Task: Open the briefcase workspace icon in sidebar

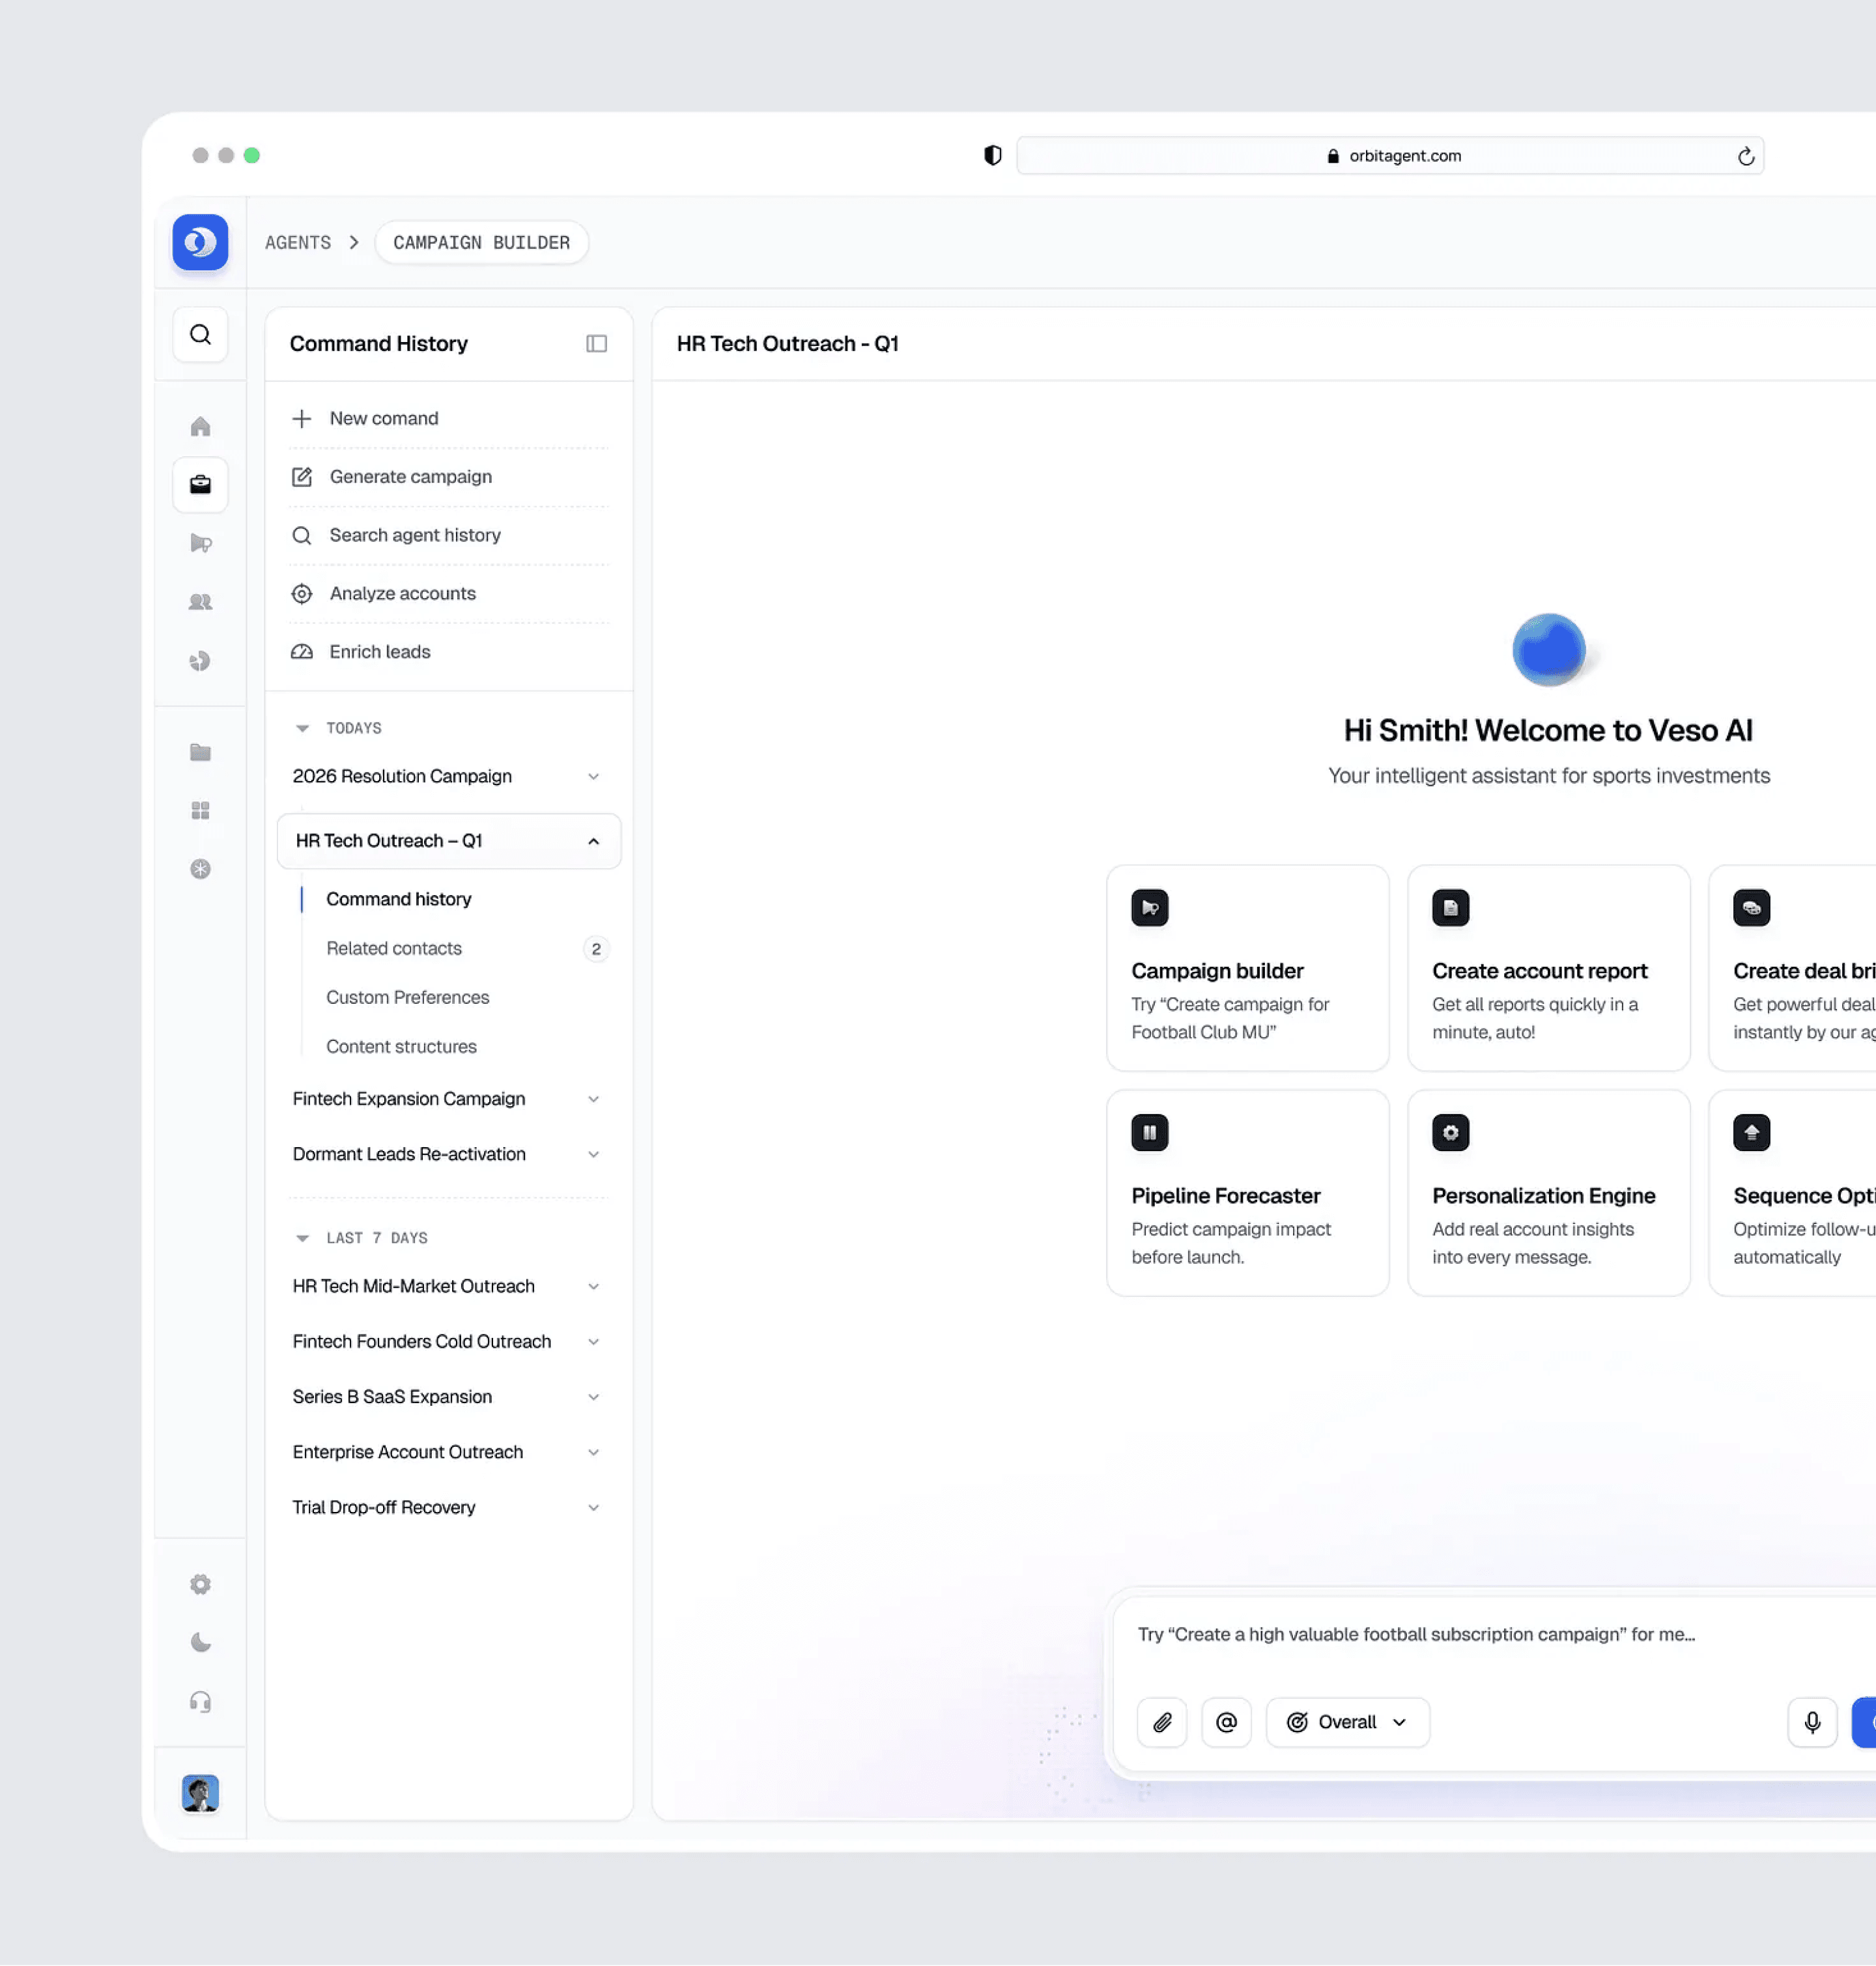Action: (x=200, y=485)
